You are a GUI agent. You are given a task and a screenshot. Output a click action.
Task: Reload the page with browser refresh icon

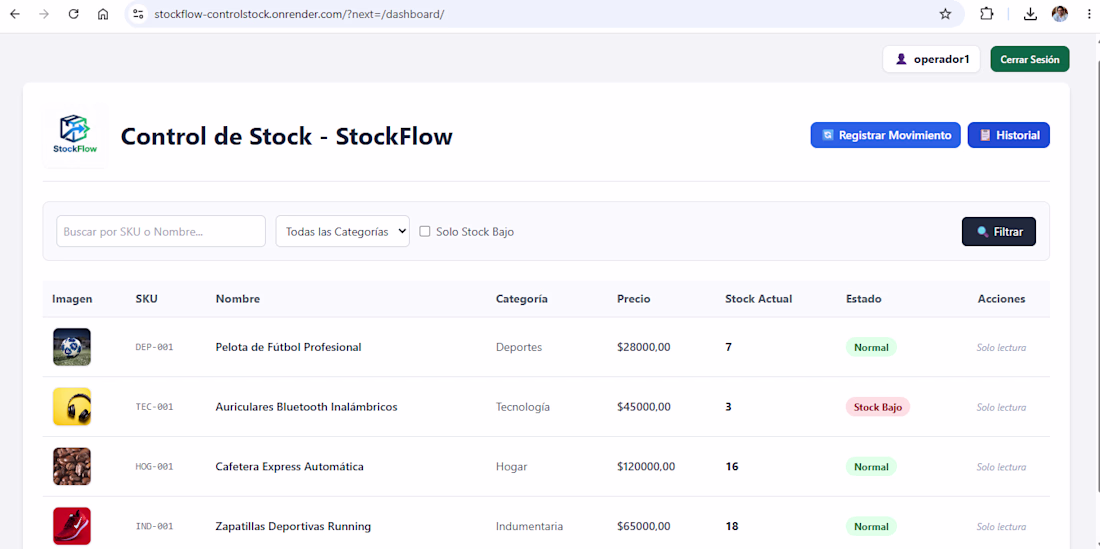[x=73, y=14]
